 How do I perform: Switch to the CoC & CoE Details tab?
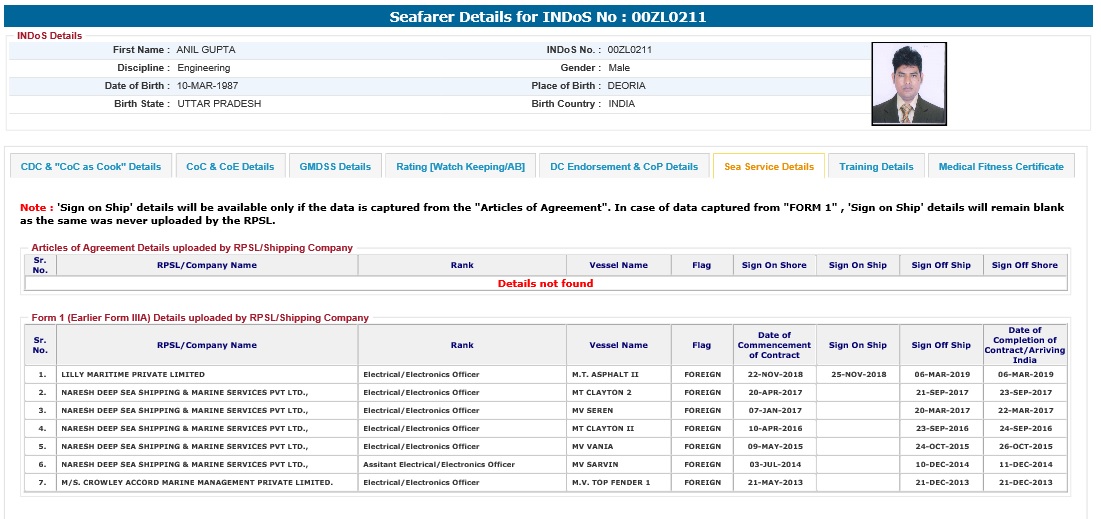(x=230, y=167)
